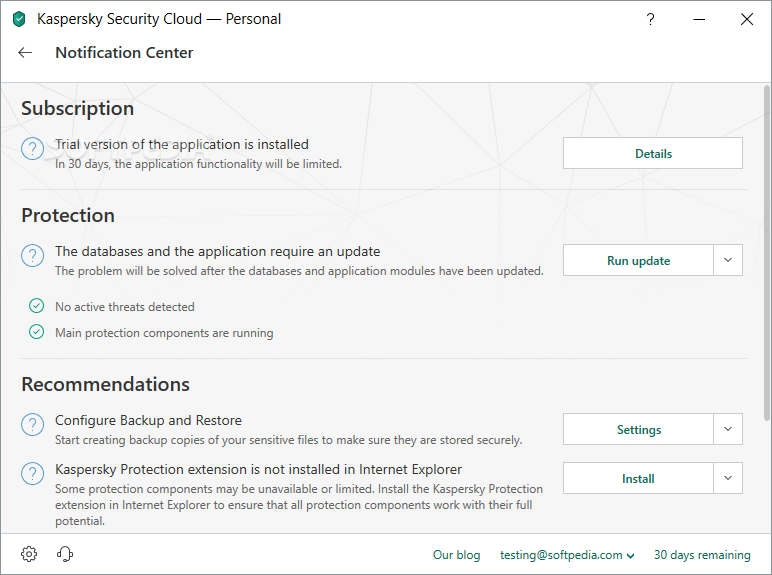The height and width of the screenshot is (575, 772).
Task: Open help via the question mark icon
Action: [650, 19]
